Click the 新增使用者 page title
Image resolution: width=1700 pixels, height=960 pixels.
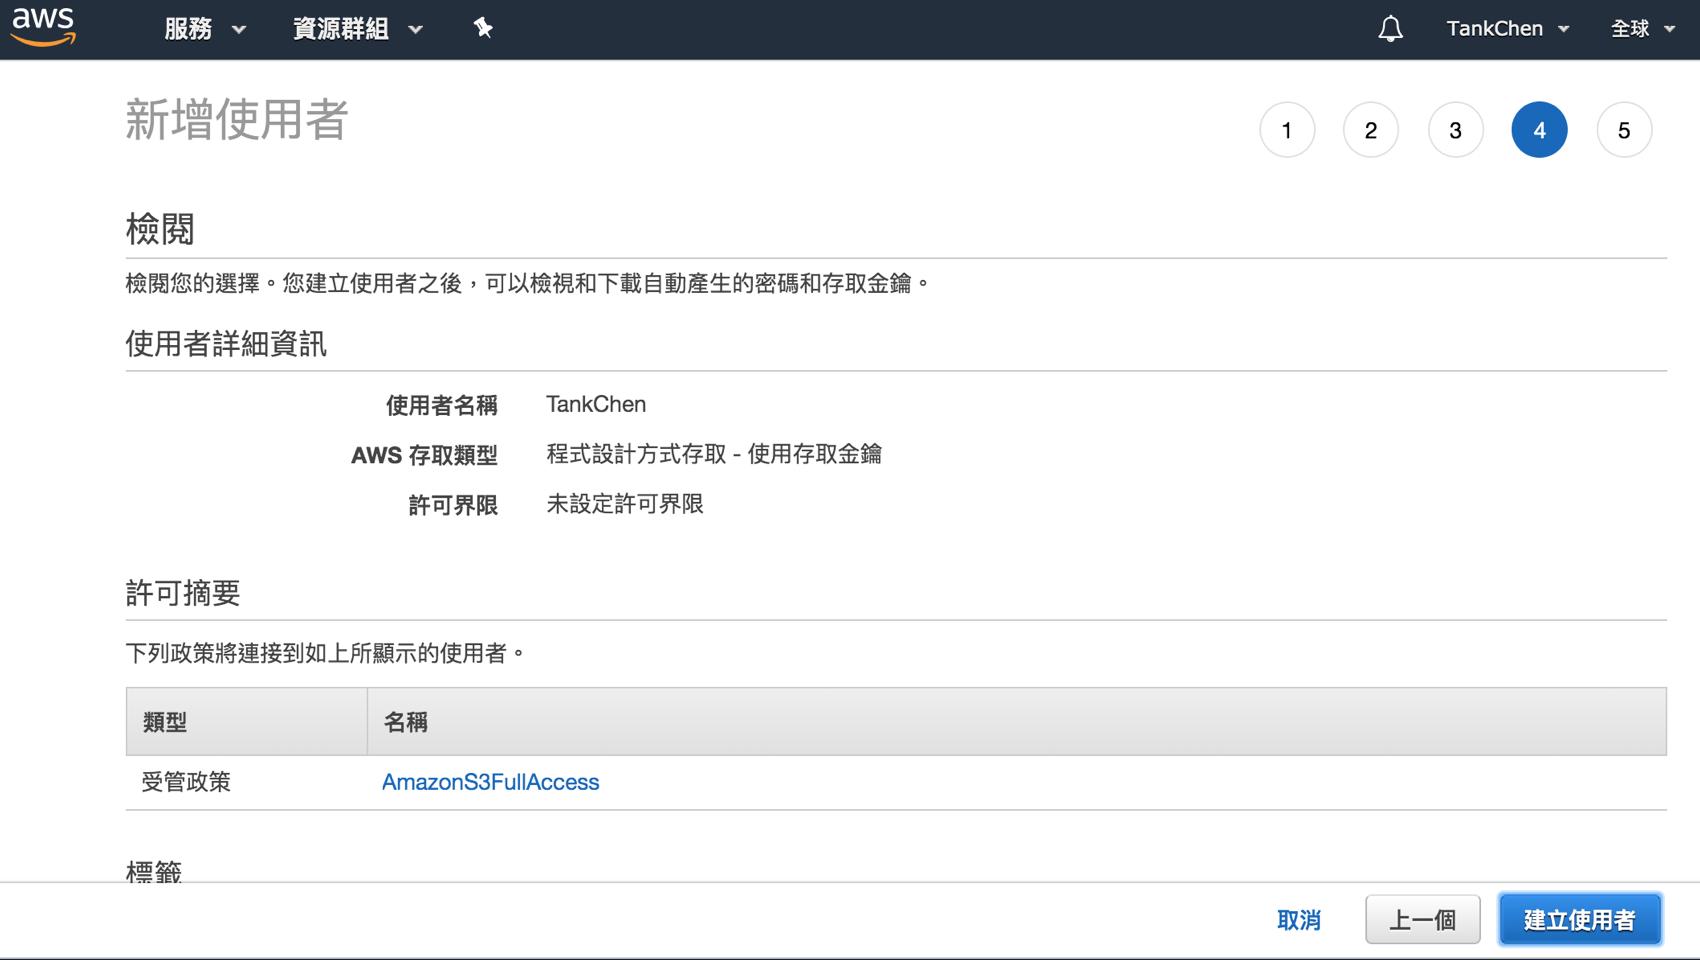pos(236,120)
